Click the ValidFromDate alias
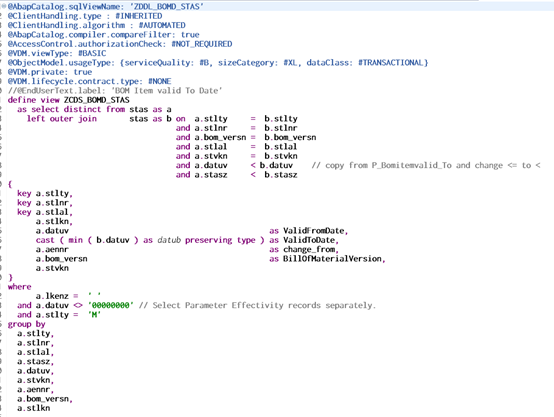 tap(313, 231)
